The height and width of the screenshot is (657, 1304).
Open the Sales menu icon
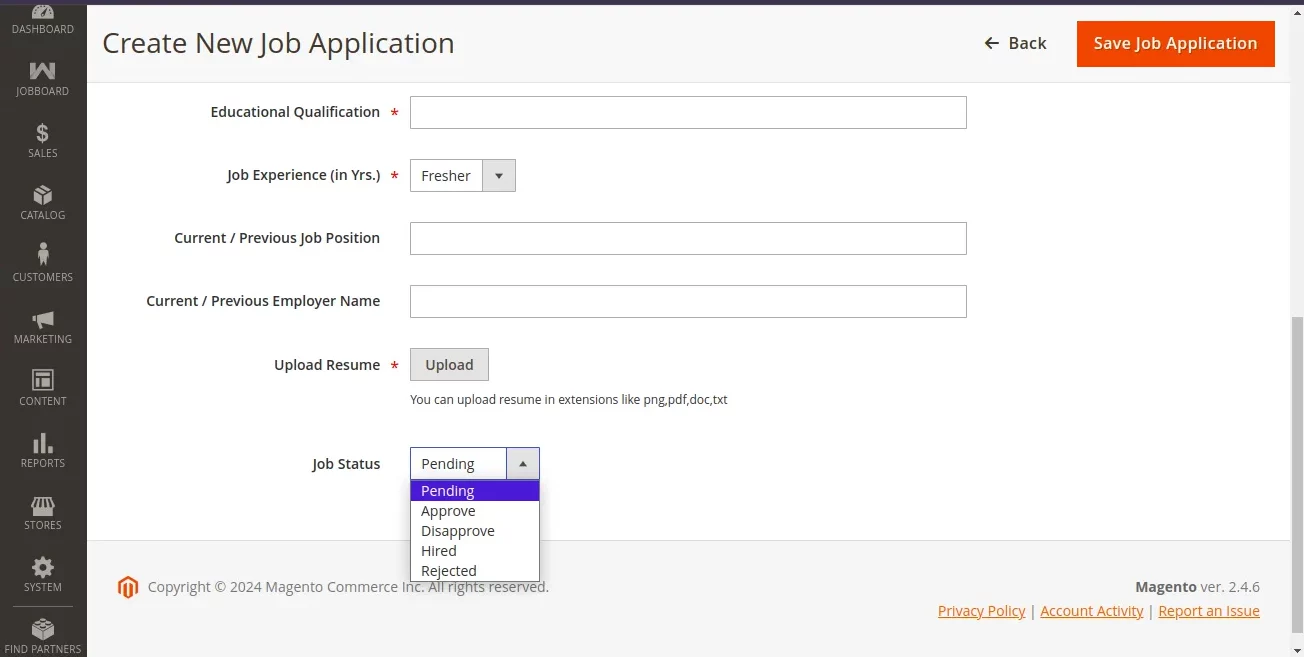(x=42, y=134)
